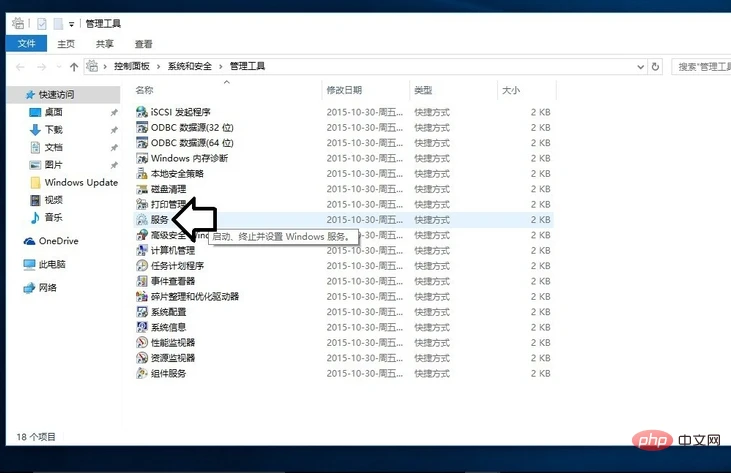Switch to the 共享 ribbon tab

point(104,44)
